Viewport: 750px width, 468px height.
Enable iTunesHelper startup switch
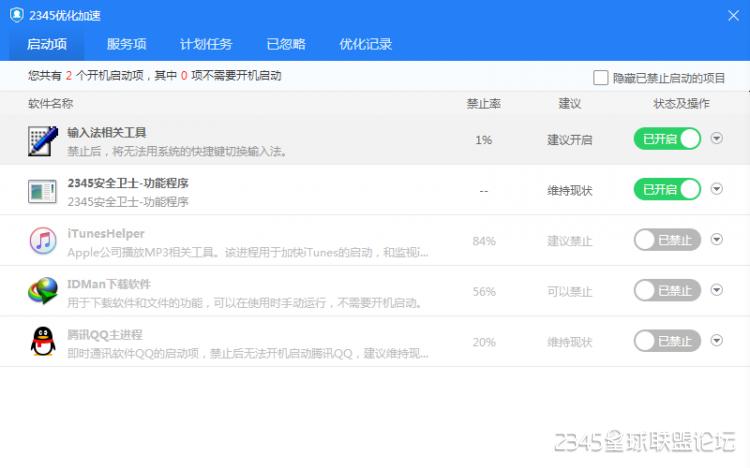[667, 240]
